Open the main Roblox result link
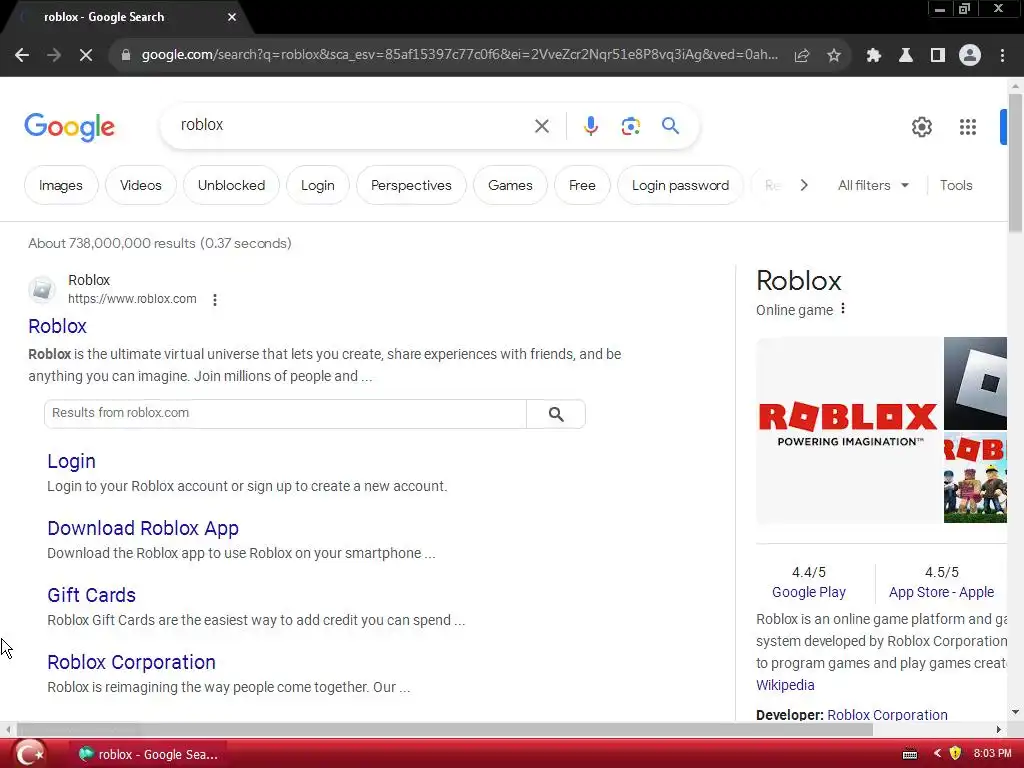The width and height of the screenshot is (1024, 768). point(57,327)
